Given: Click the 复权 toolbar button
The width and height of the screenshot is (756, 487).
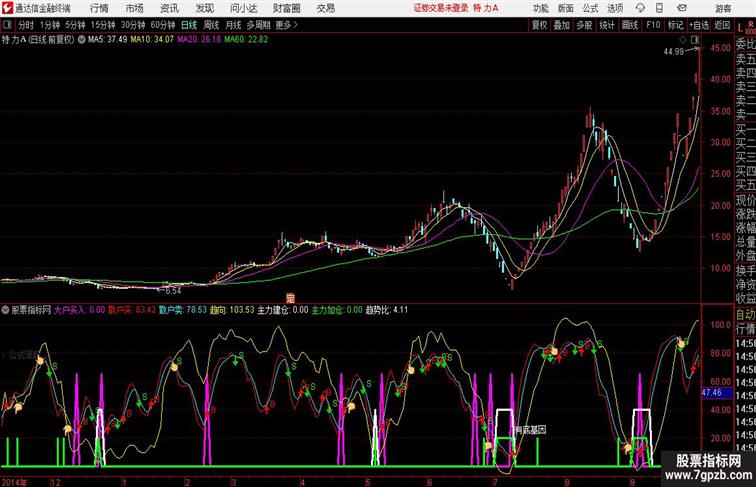Looking at the screenshot, I should click(539, 25).
